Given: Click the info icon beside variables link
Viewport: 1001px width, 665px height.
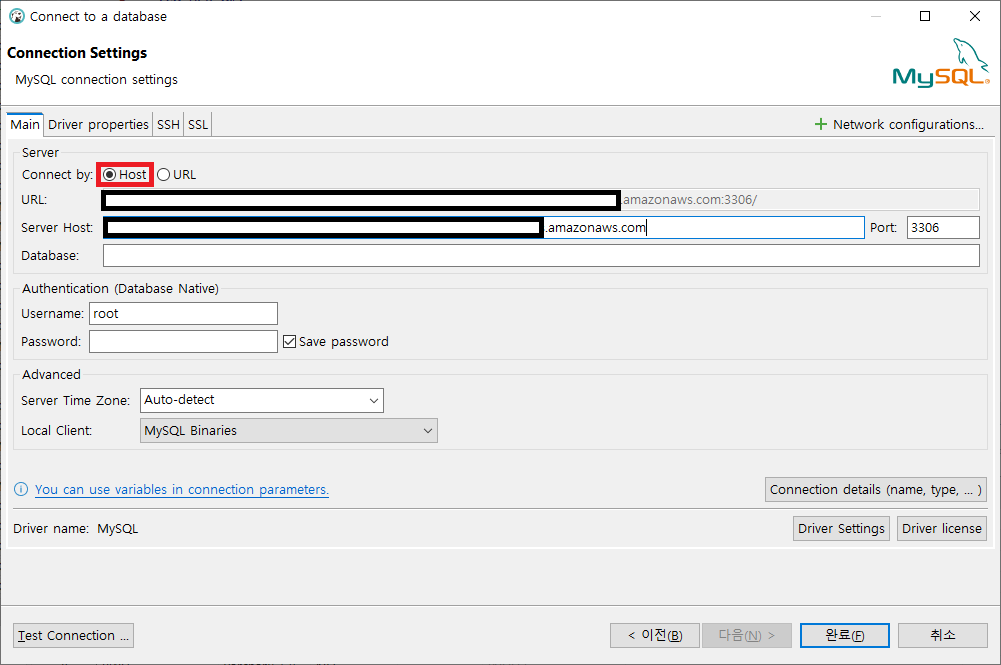Looking at the screenshot, I should point(21,489).
